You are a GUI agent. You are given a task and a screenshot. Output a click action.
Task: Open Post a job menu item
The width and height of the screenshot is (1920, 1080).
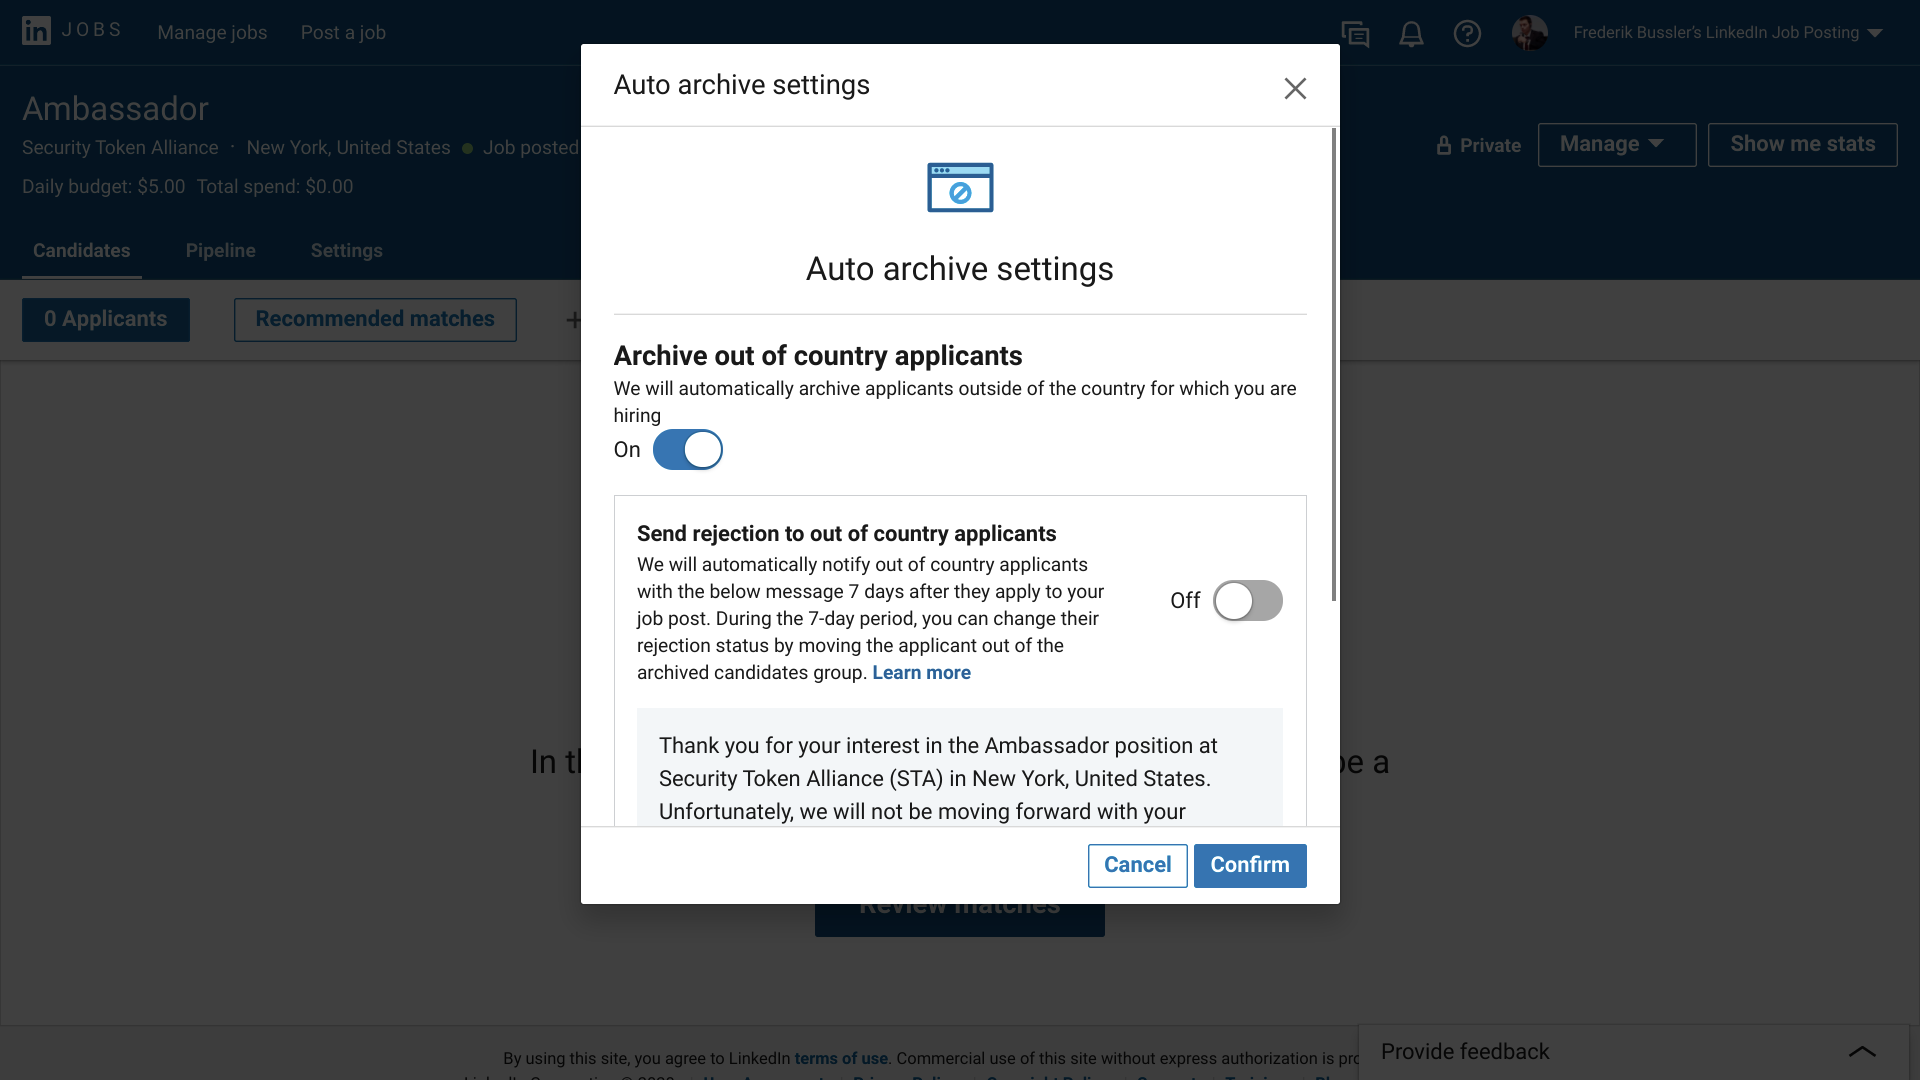(x=343, y=33)
